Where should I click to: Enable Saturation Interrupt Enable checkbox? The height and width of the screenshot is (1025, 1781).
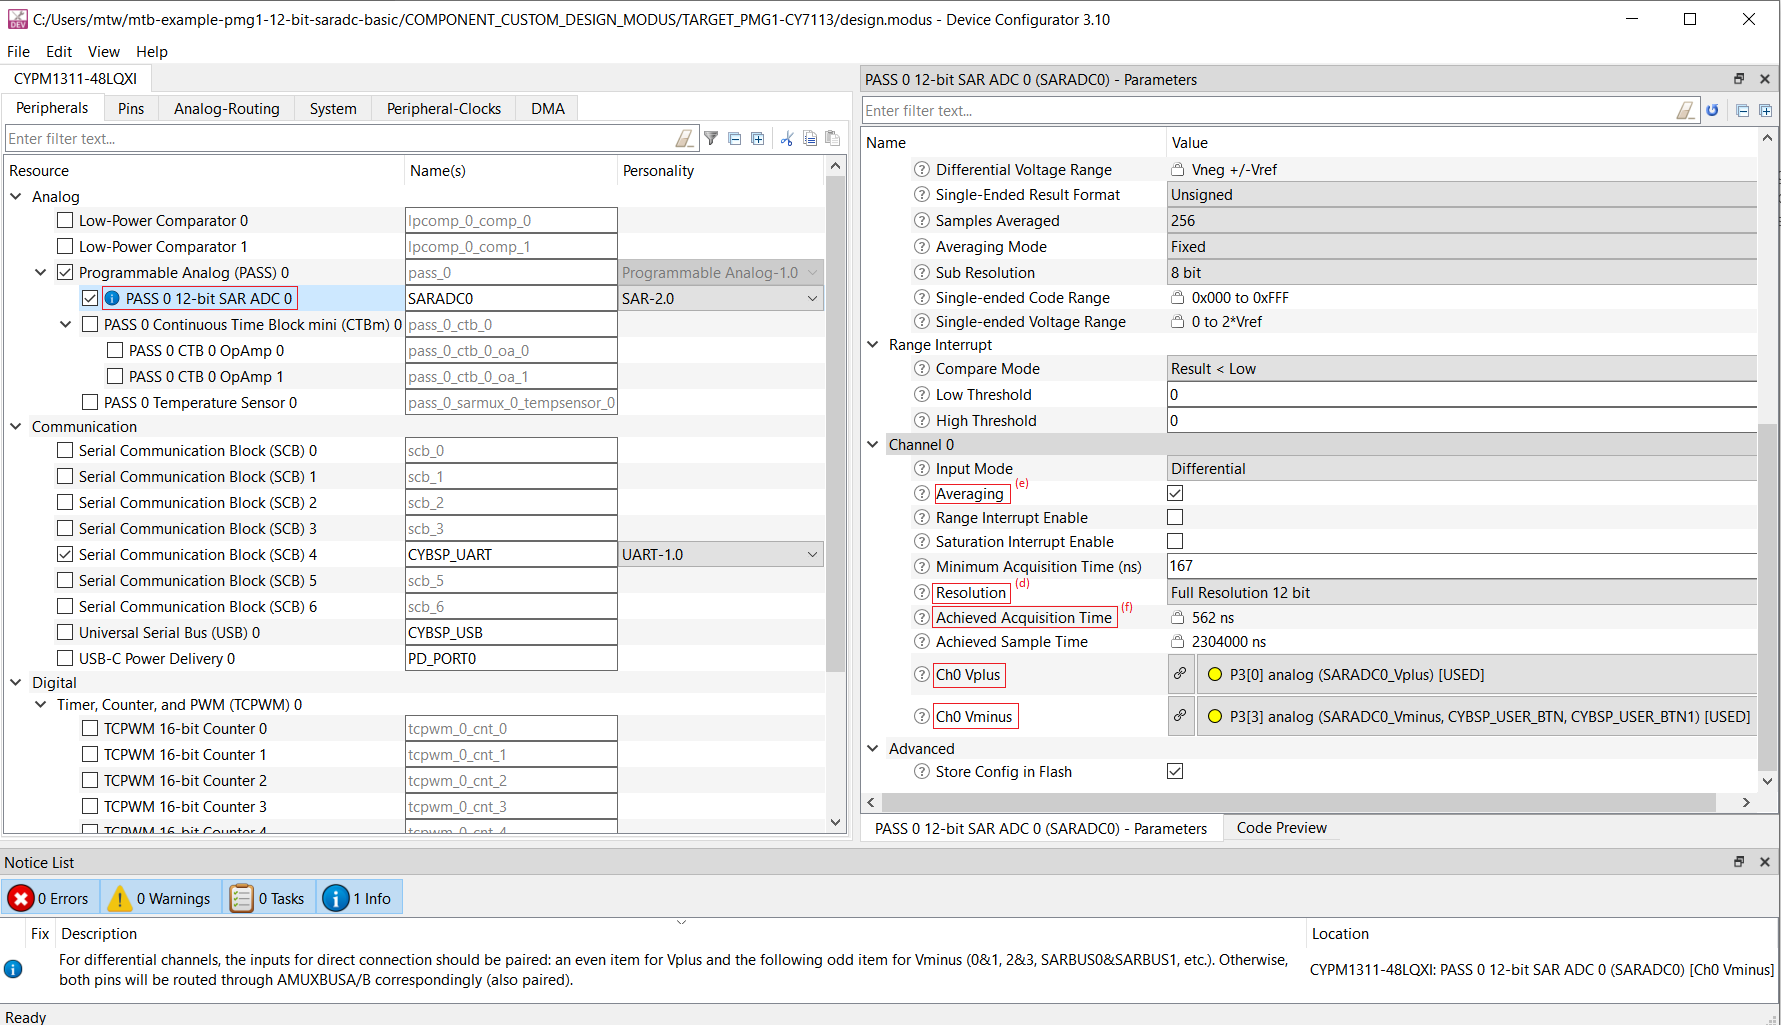tap(1175, 541)
